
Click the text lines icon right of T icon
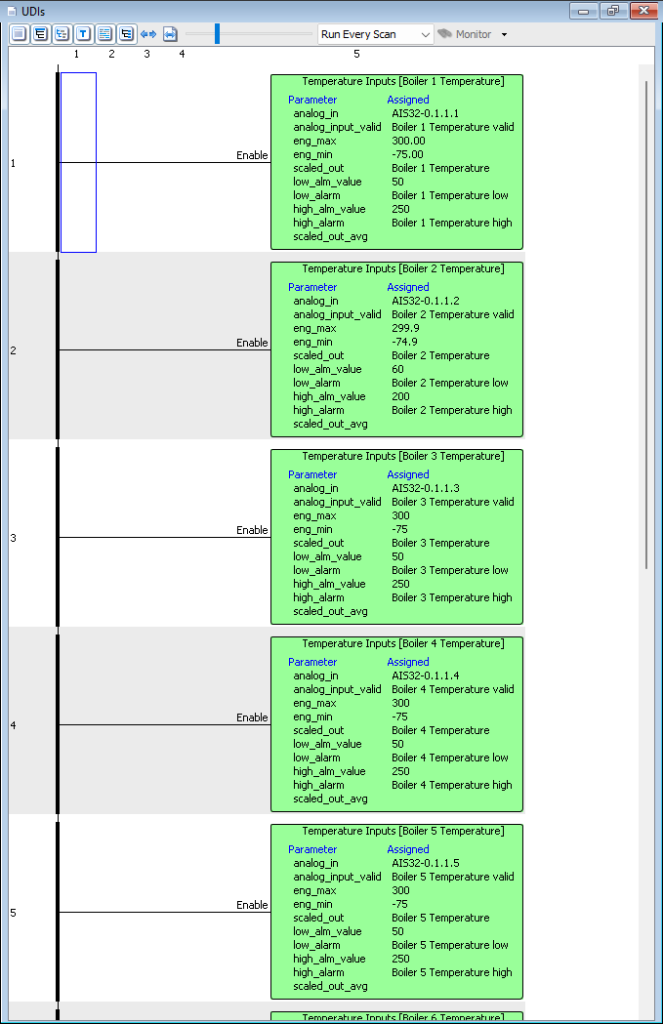105,34
